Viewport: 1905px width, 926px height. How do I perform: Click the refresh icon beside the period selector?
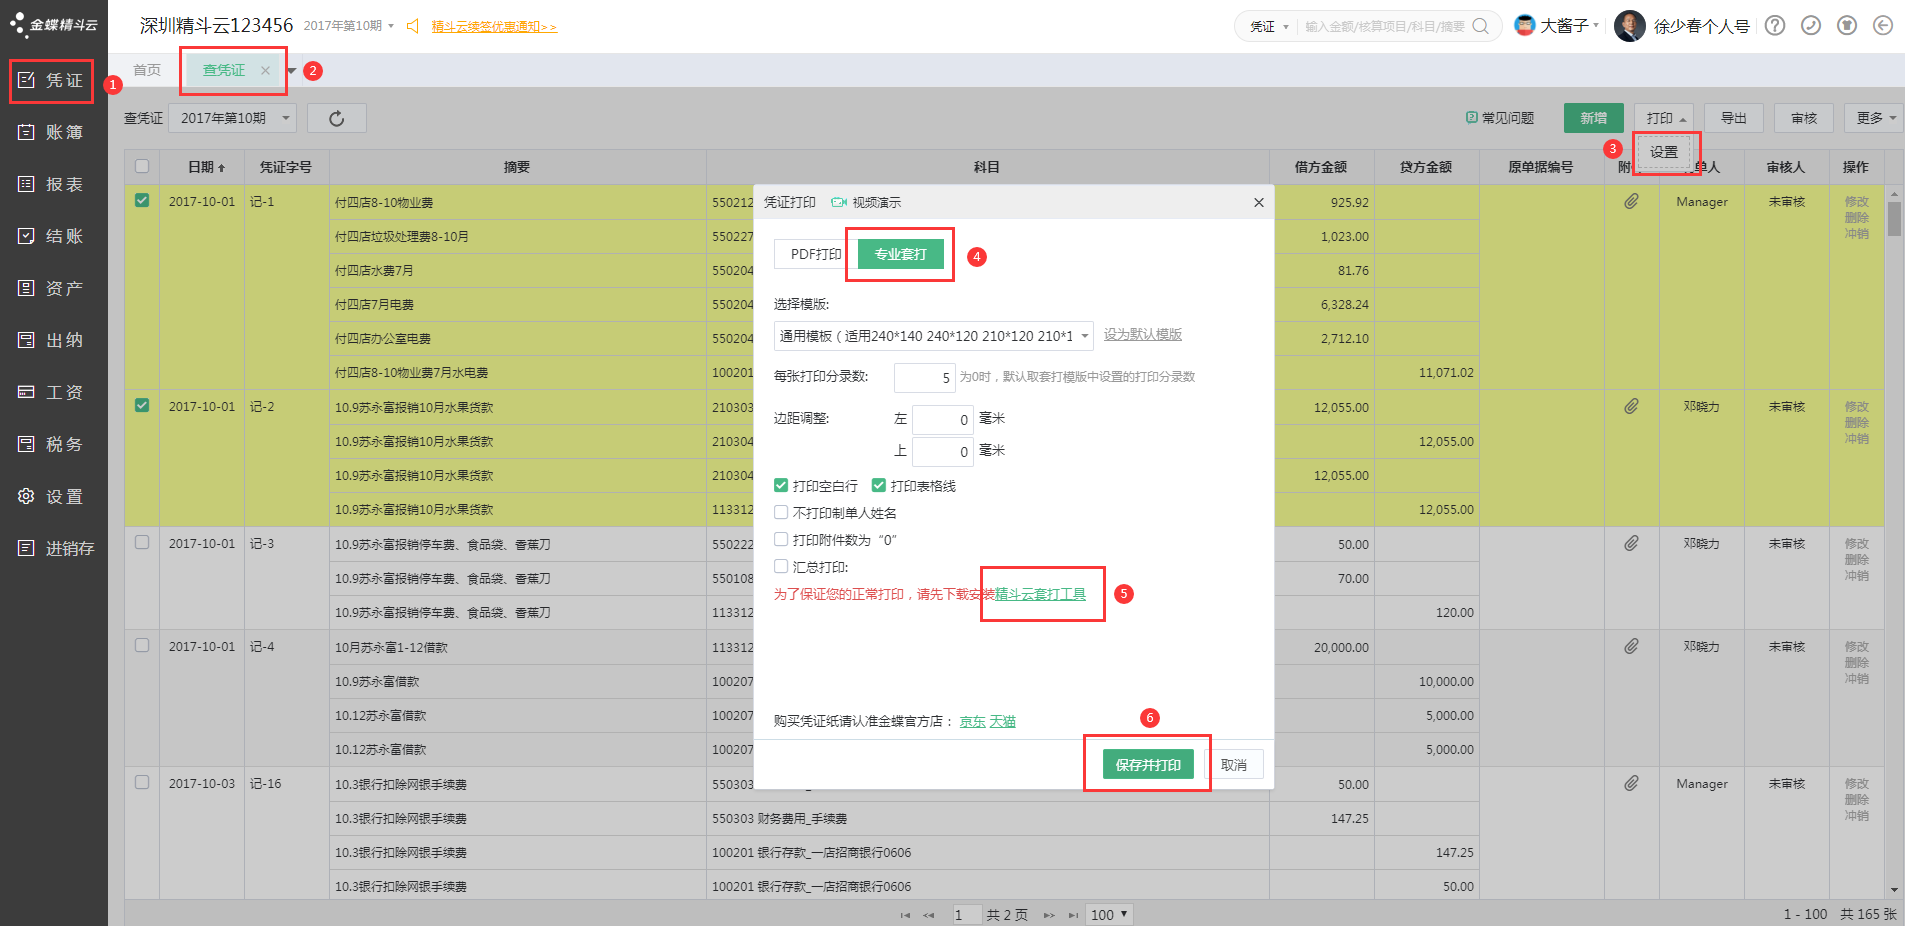tap(336, 119)
